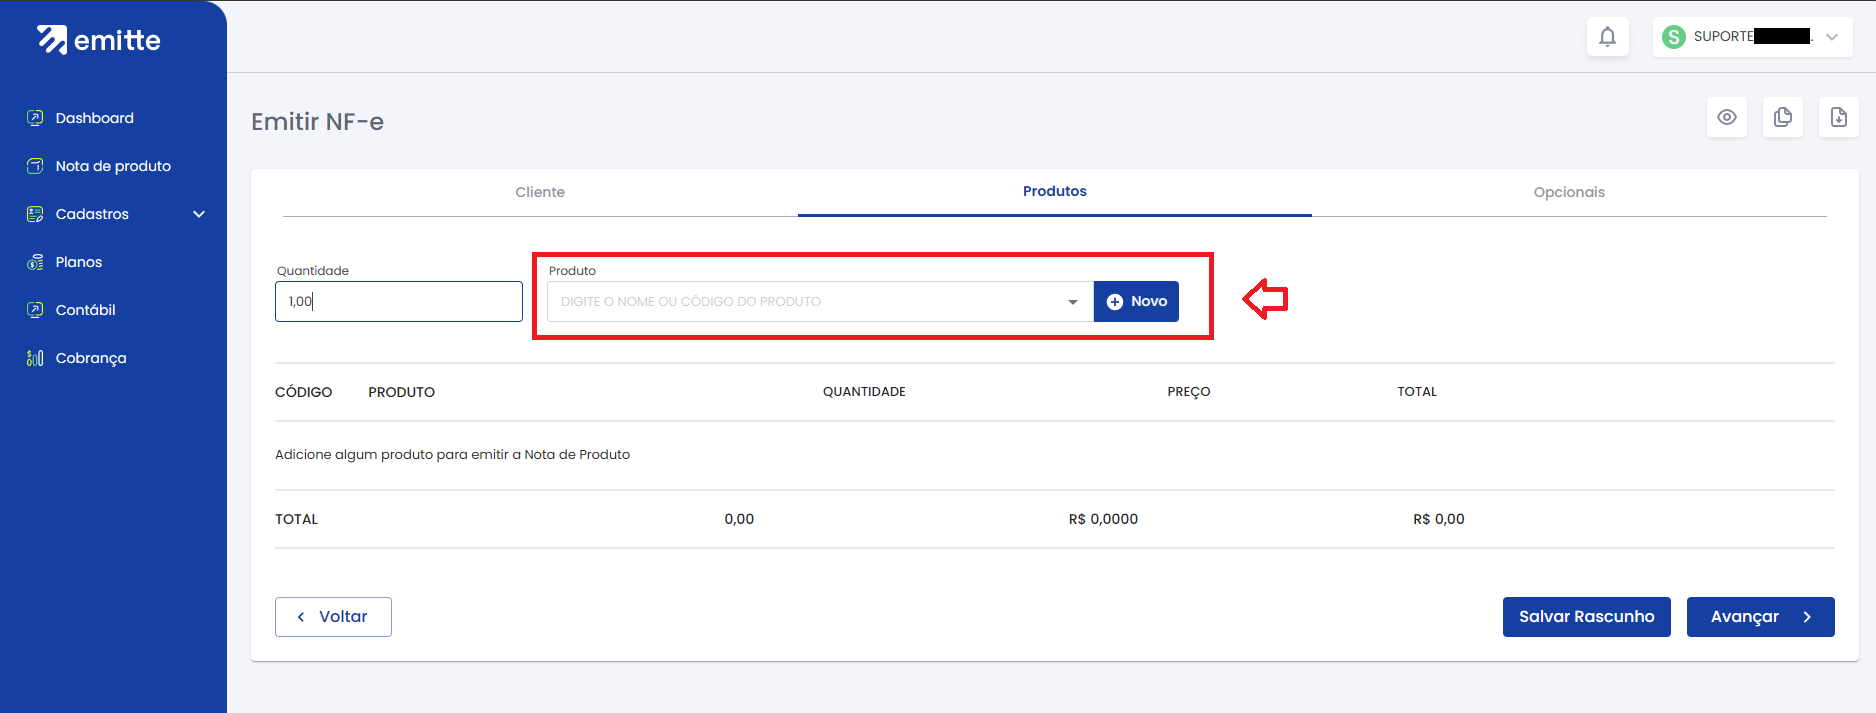Click the notification bell icon
1876x713 pixels.
[x=1607, y=37]
